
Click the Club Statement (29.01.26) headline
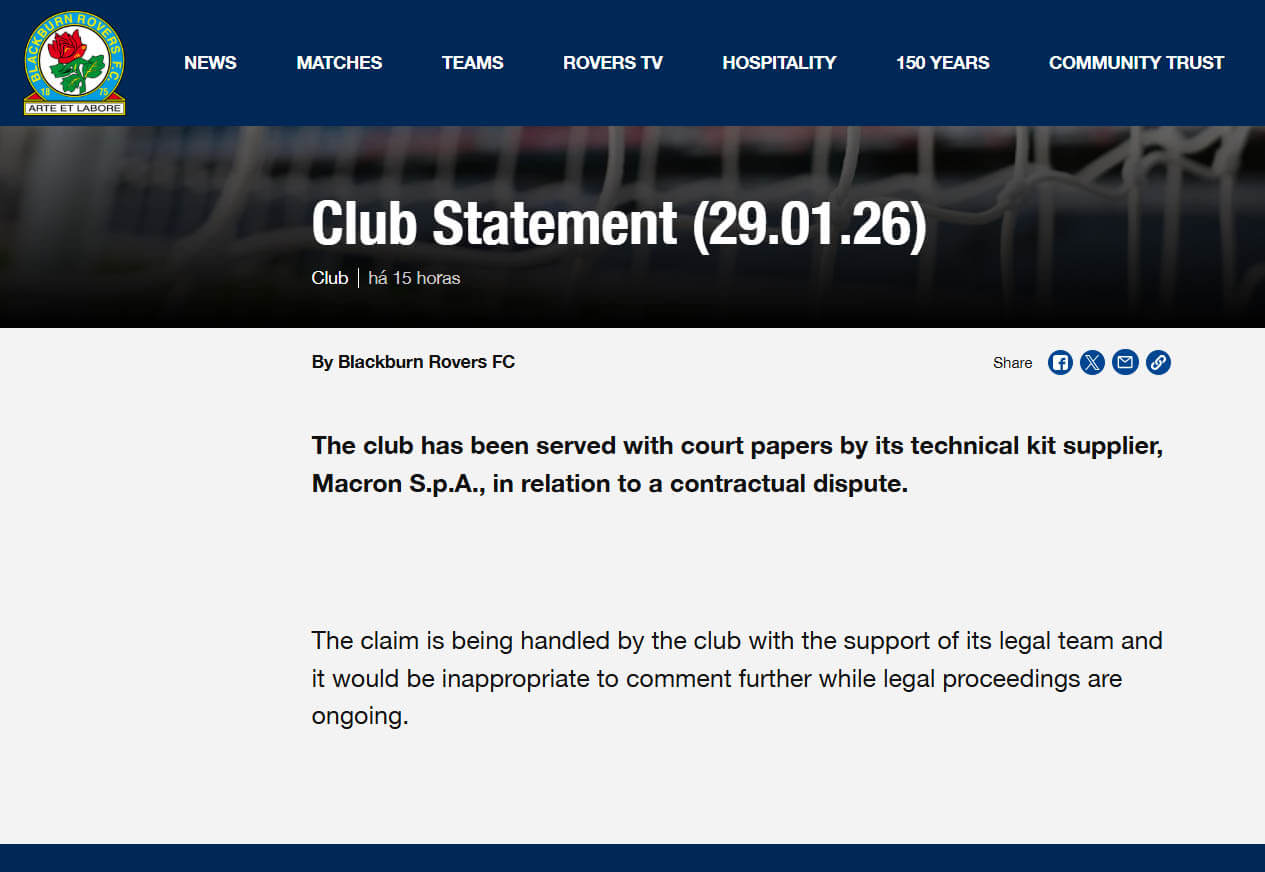(619, 223)
